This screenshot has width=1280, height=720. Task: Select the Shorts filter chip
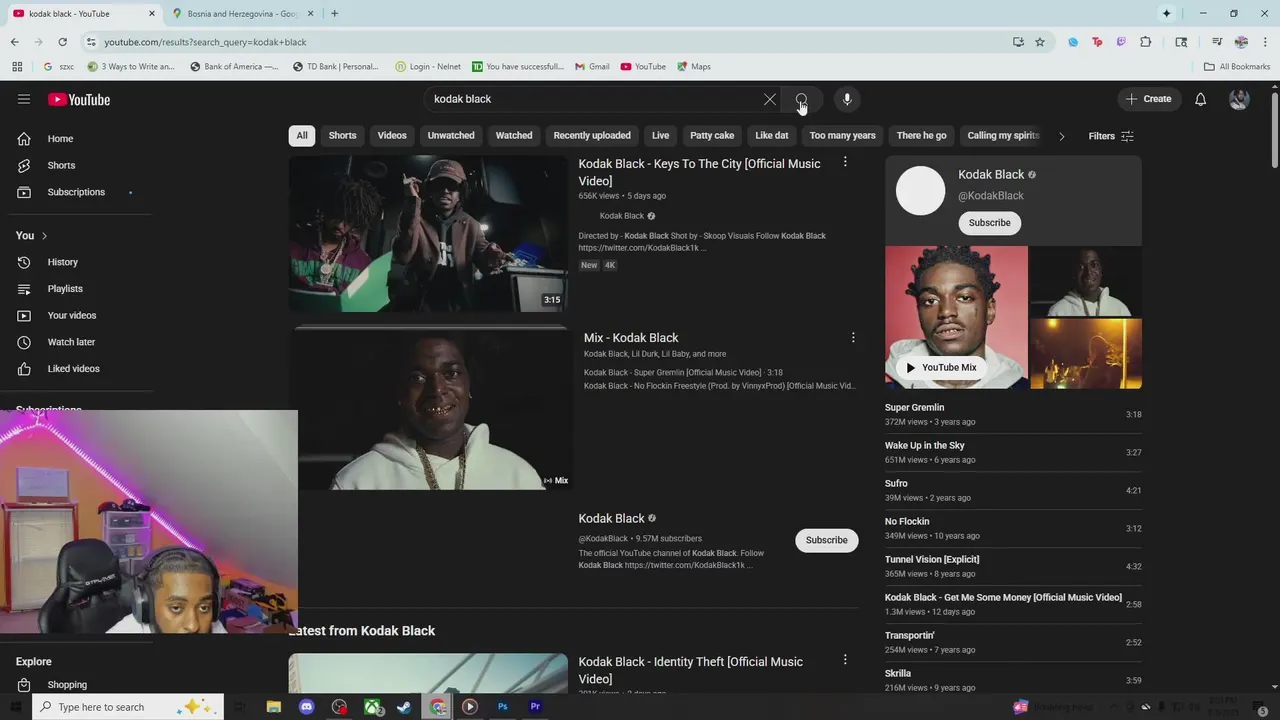click(x=342, y=136)
